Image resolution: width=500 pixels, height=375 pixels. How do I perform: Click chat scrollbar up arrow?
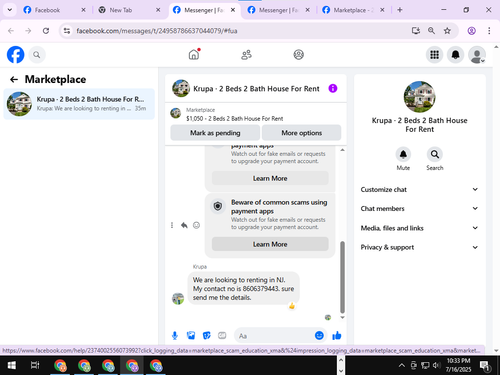(x=342, y=150)
